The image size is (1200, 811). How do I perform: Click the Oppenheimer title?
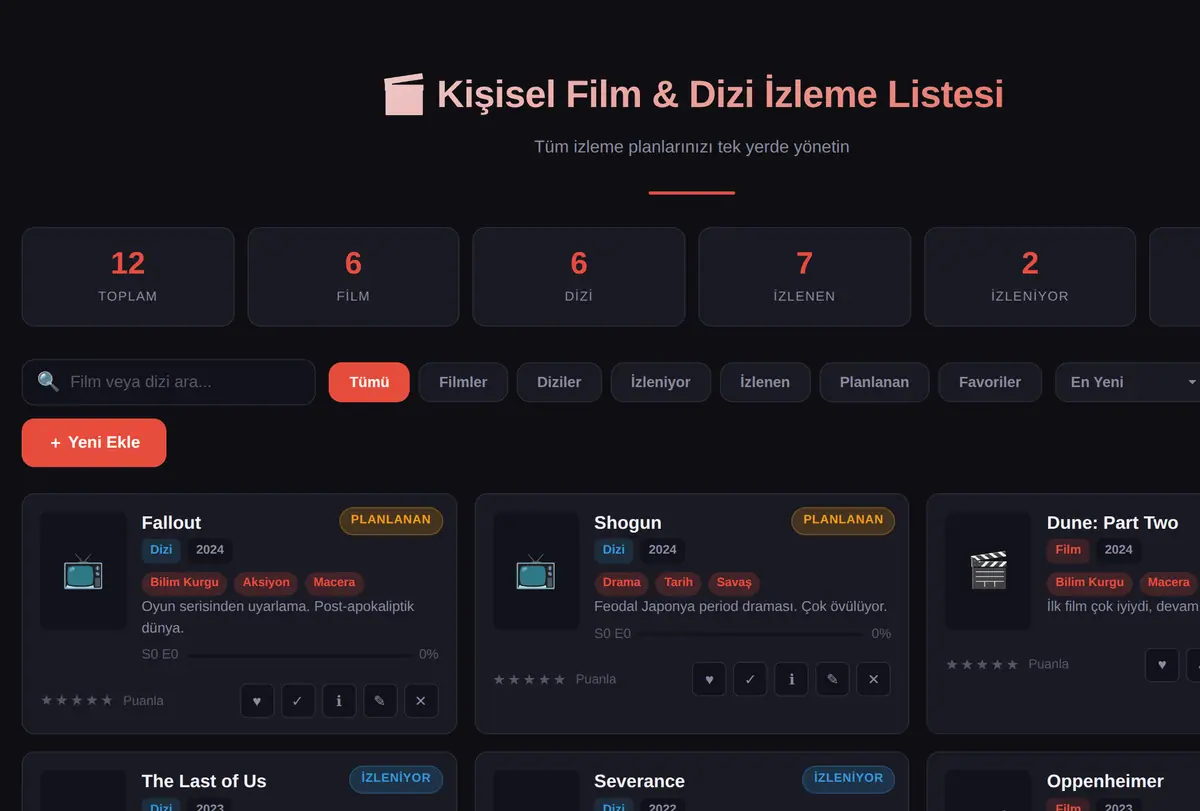click(x=1105, y=781)
